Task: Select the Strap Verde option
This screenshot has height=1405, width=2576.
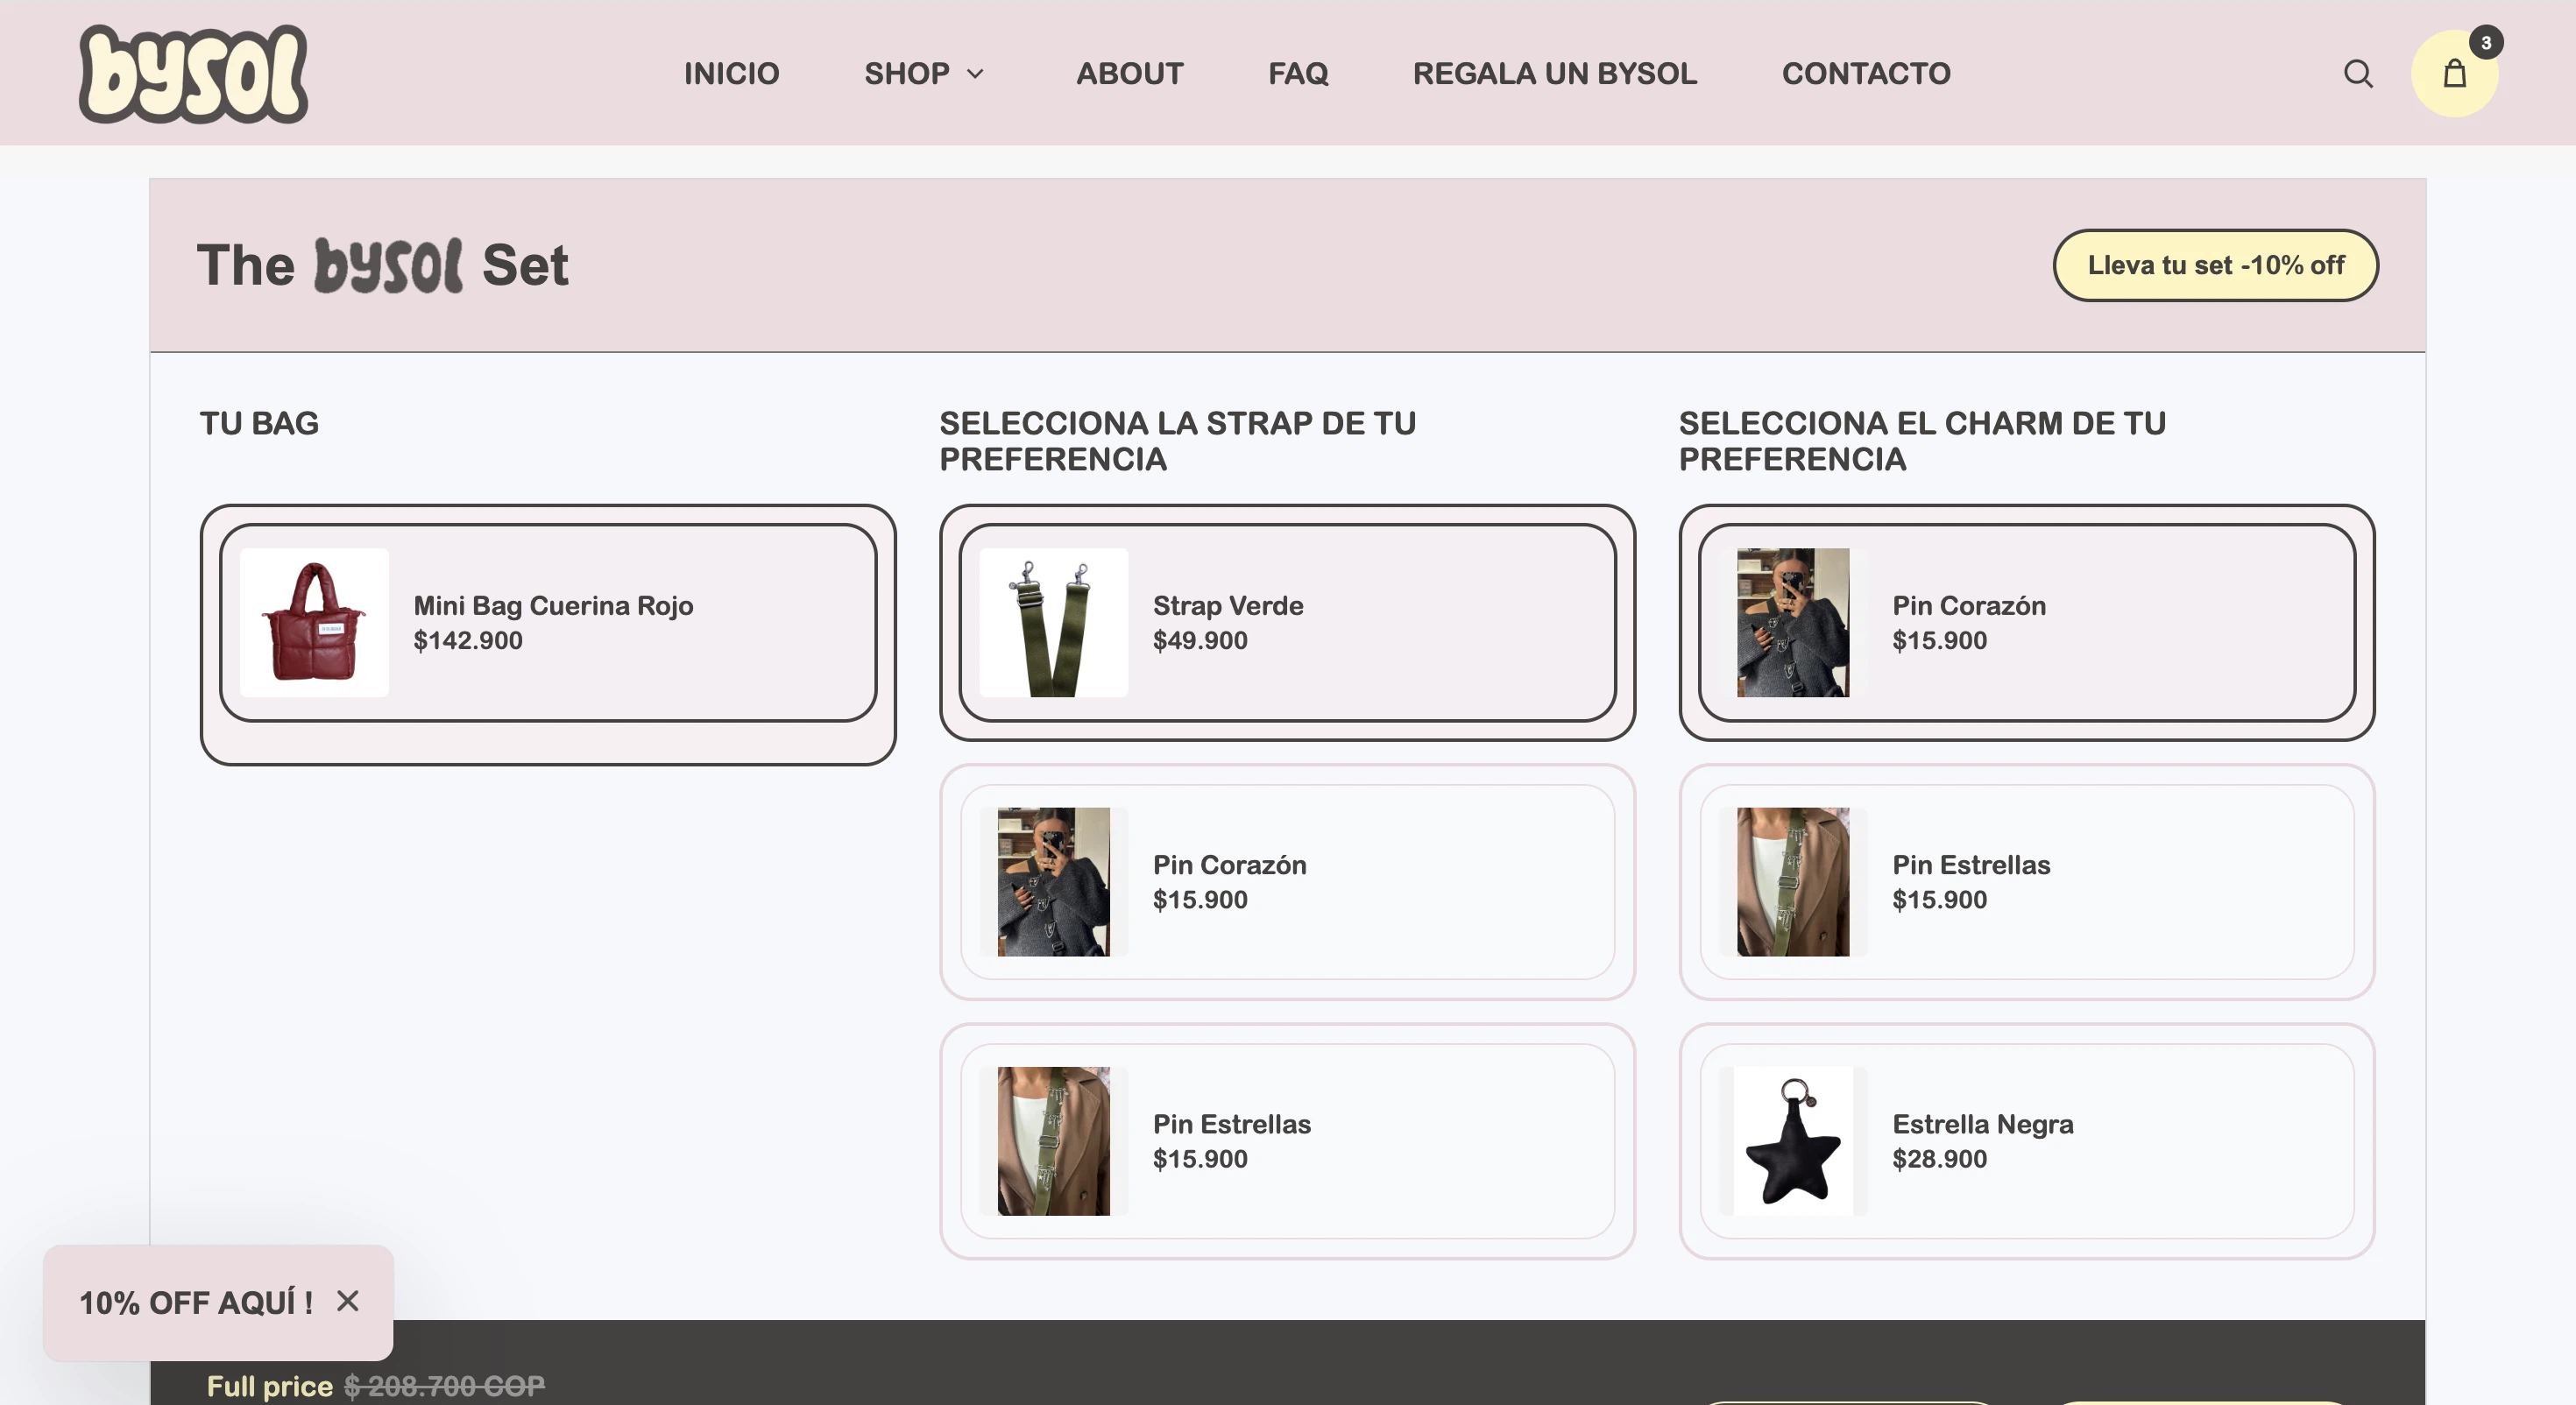Action: tap(1287, 622)
